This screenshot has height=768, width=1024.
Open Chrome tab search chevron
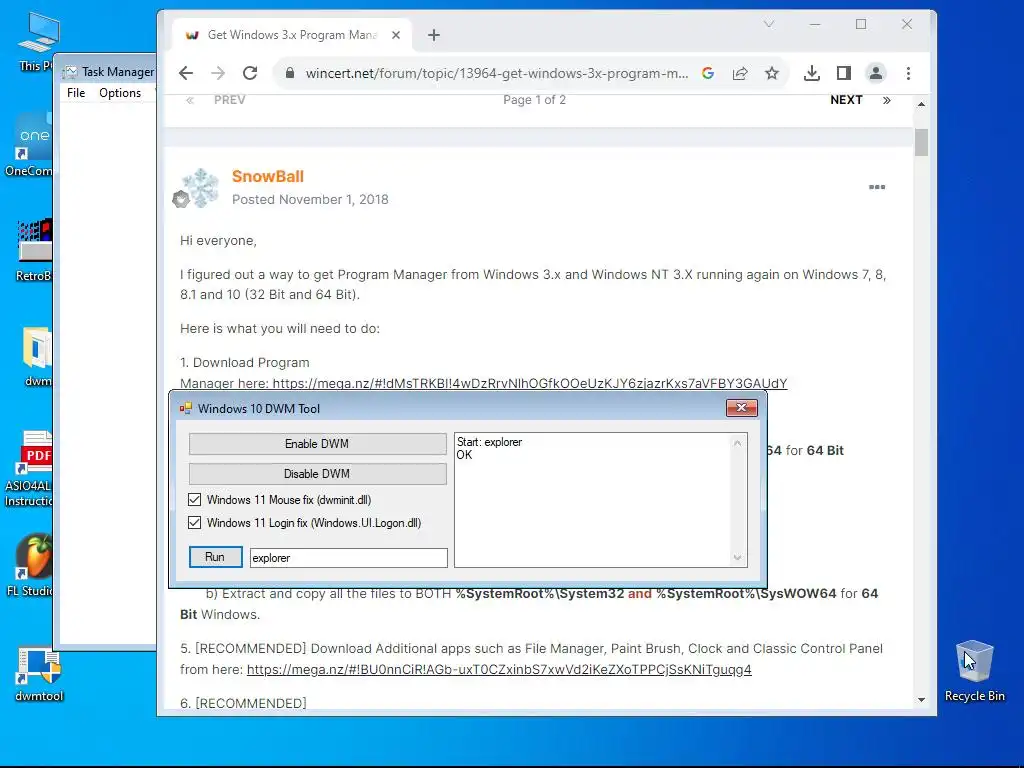click(x=769, y=24)
